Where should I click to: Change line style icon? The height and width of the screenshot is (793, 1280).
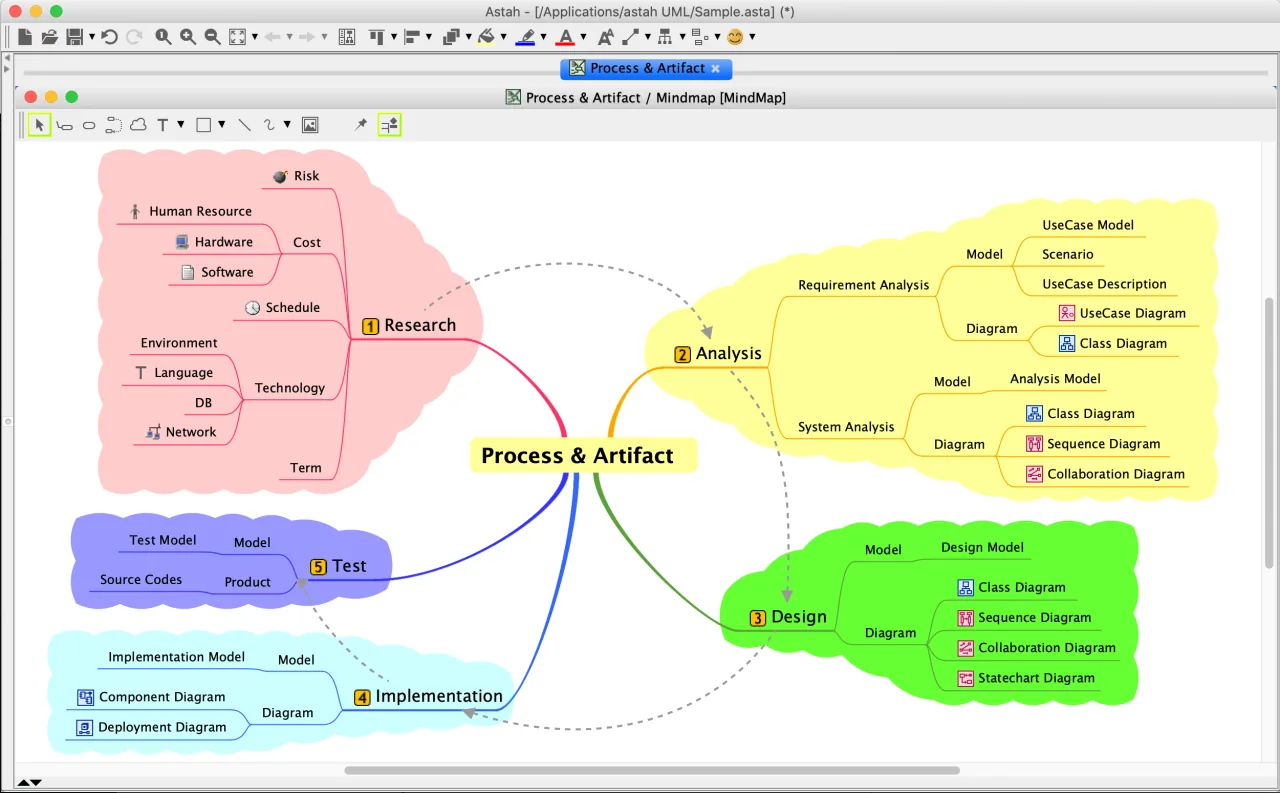pos(630,37)
